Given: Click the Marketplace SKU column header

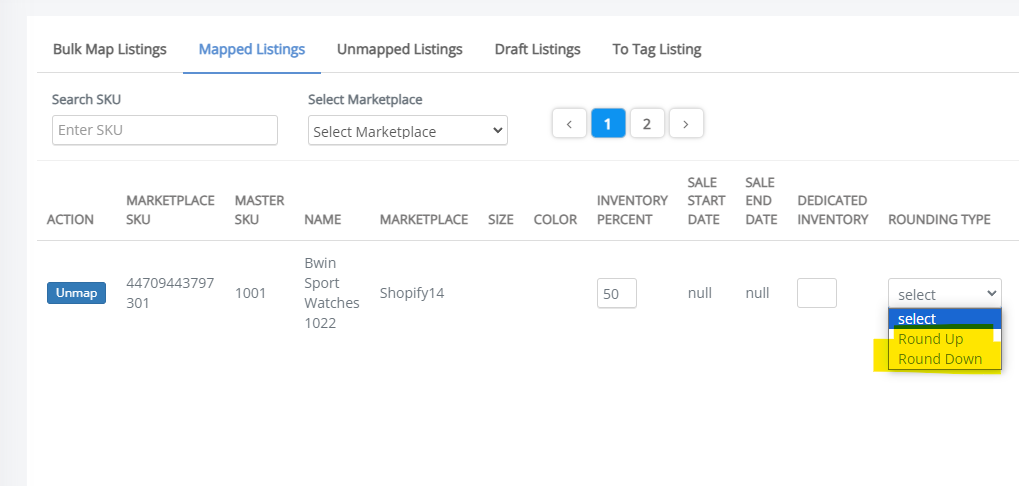Looking at the screenshot, I should point(170,210).
